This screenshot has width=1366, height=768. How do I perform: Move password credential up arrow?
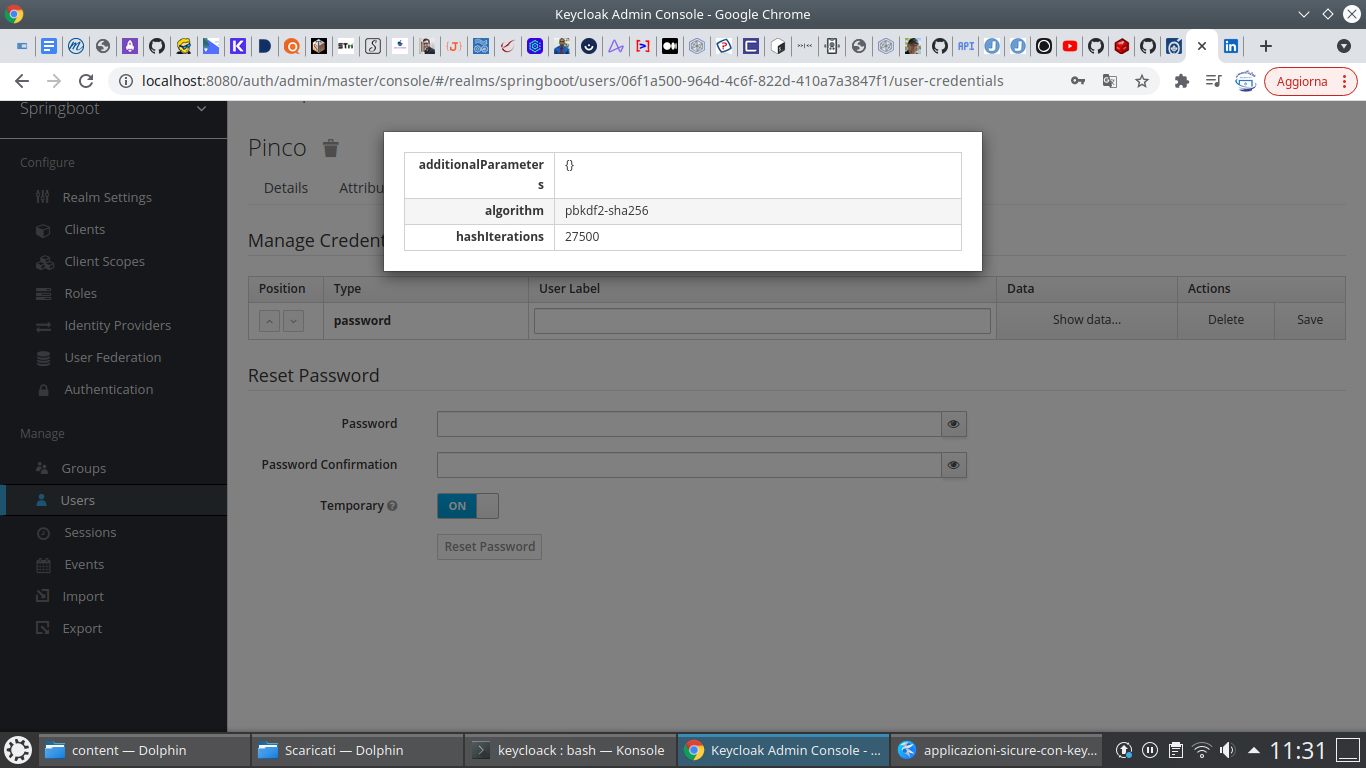(269, 321)
